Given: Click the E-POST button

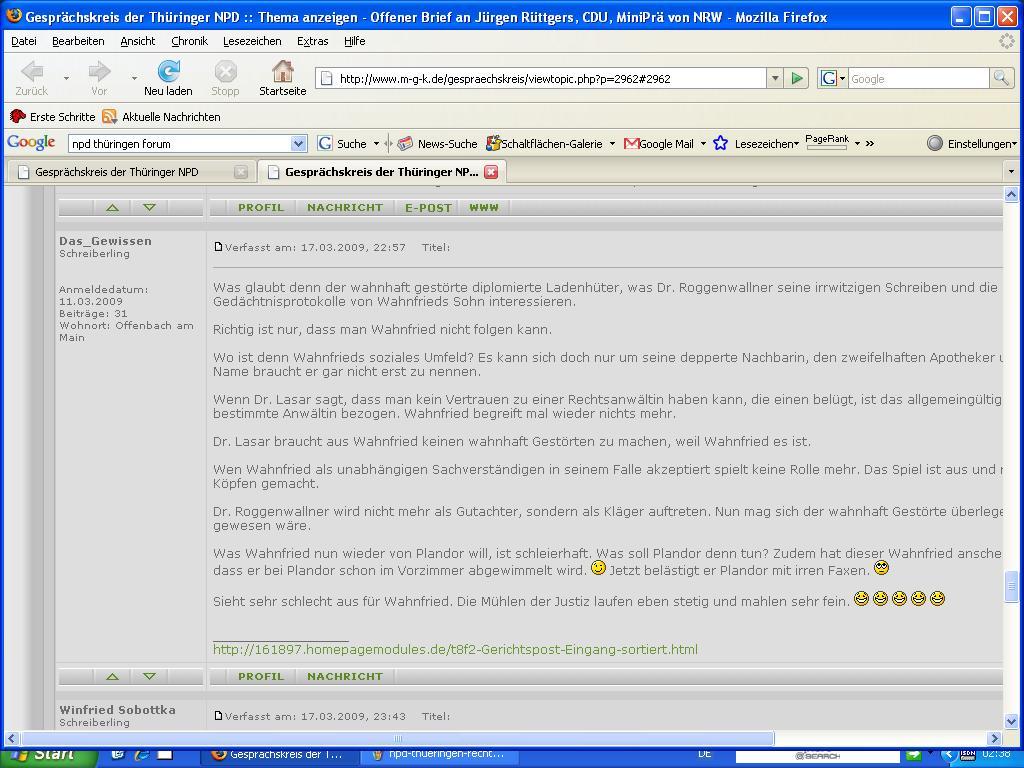Looking at the screenshot, I should 428,207.
